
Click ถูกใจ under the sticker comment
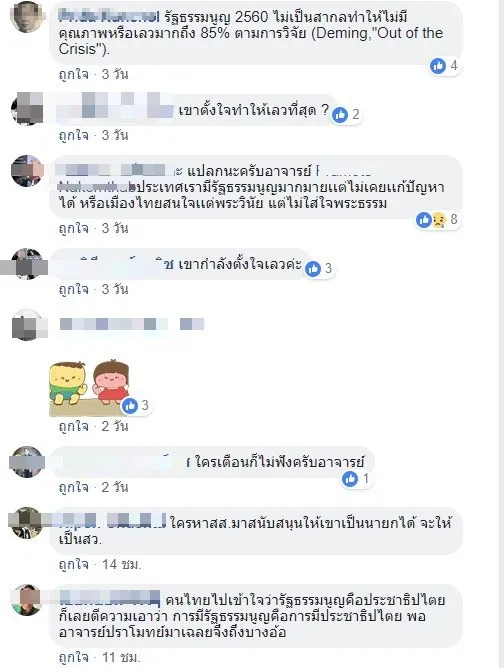pos(74,426)
